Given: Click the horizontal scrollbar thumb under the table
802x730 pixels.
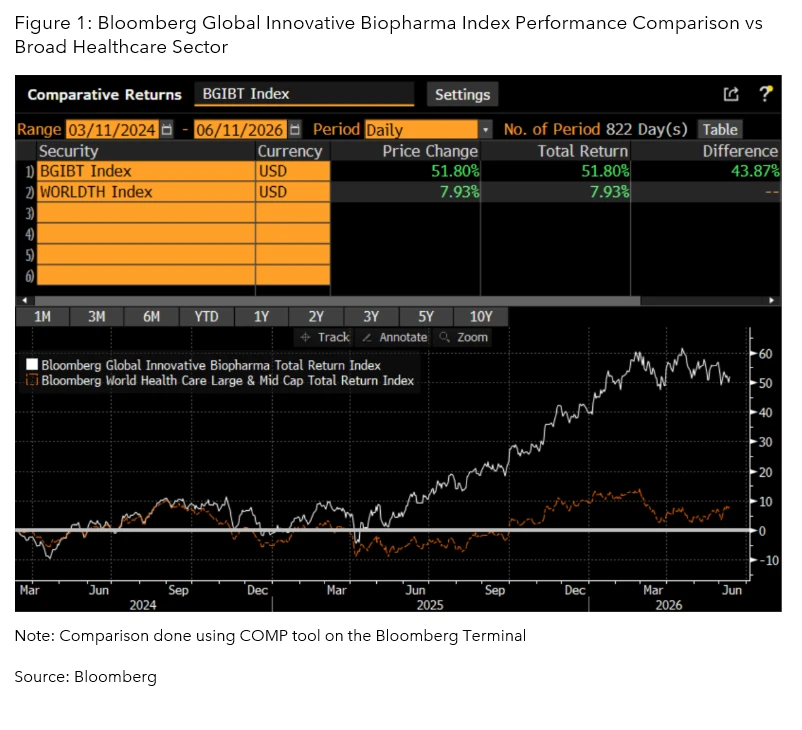Looking at the screenshot, I should [337, 301].
